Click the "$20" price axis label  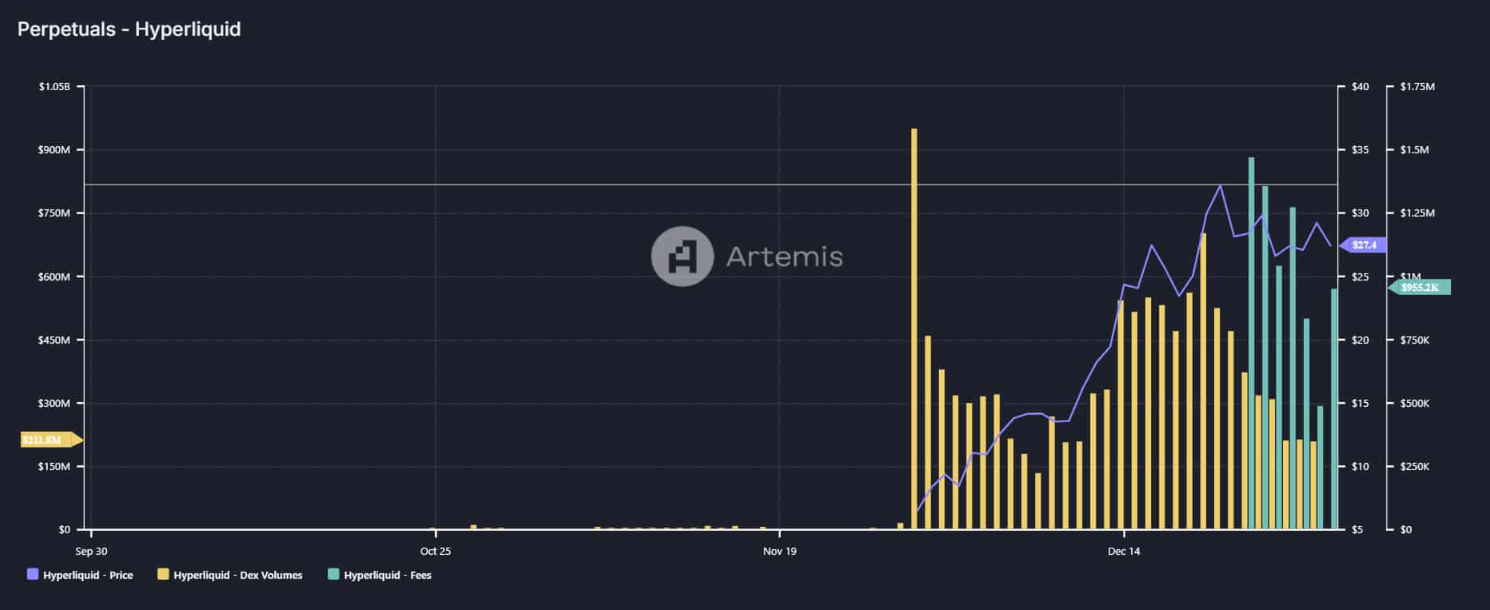pyautogui.click(x=1360, y=340)
